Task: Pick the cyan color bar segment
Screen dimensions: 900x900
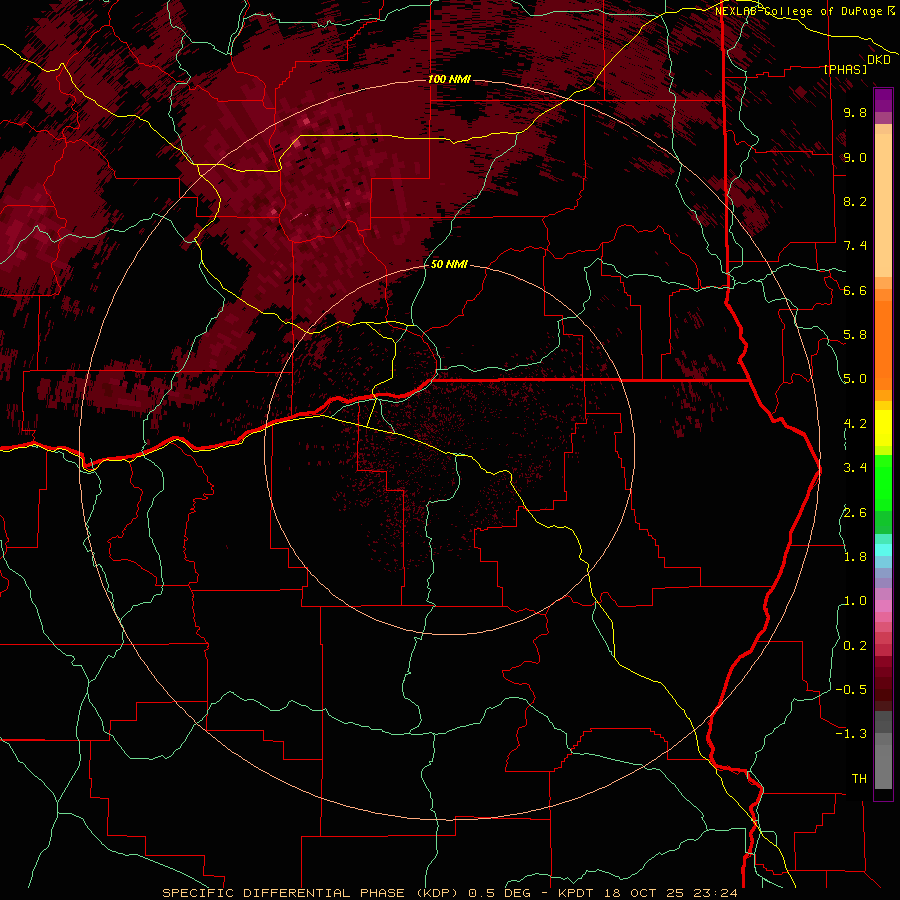Action: [883, 549]
